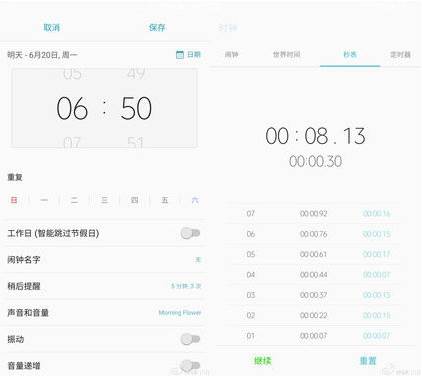Screen dimensions: 422x376
Task: Open the 定时器 timer tab
Action: 400,54
